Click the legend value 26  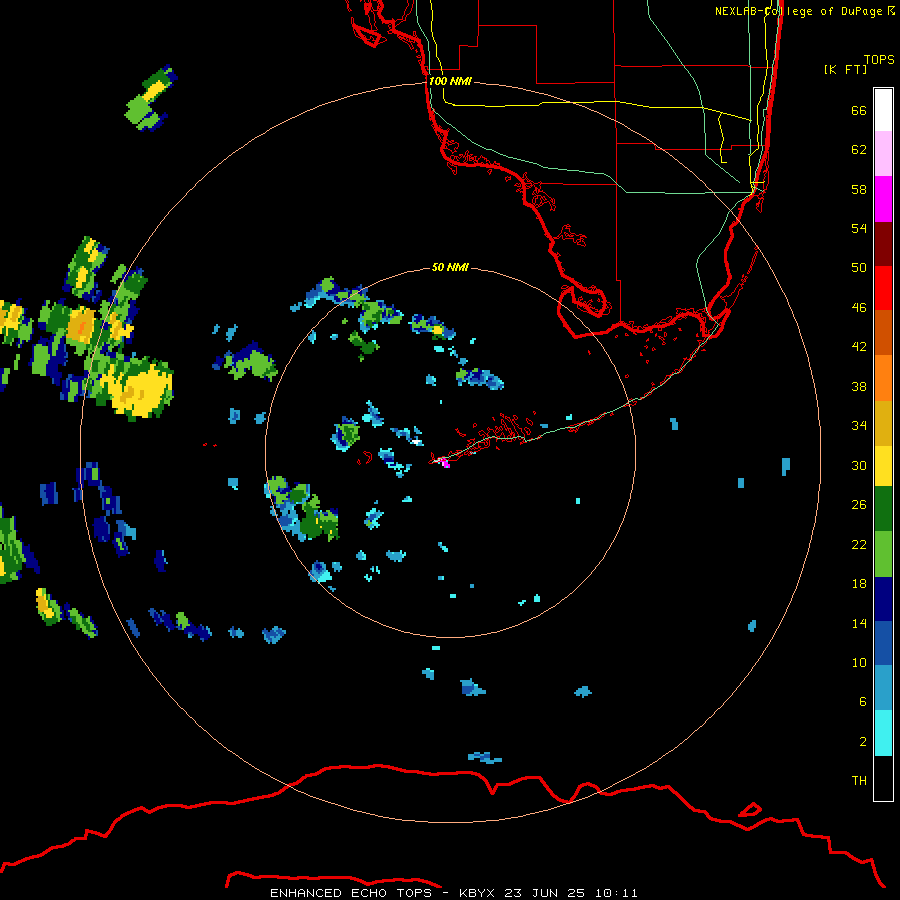coord(859,505)
